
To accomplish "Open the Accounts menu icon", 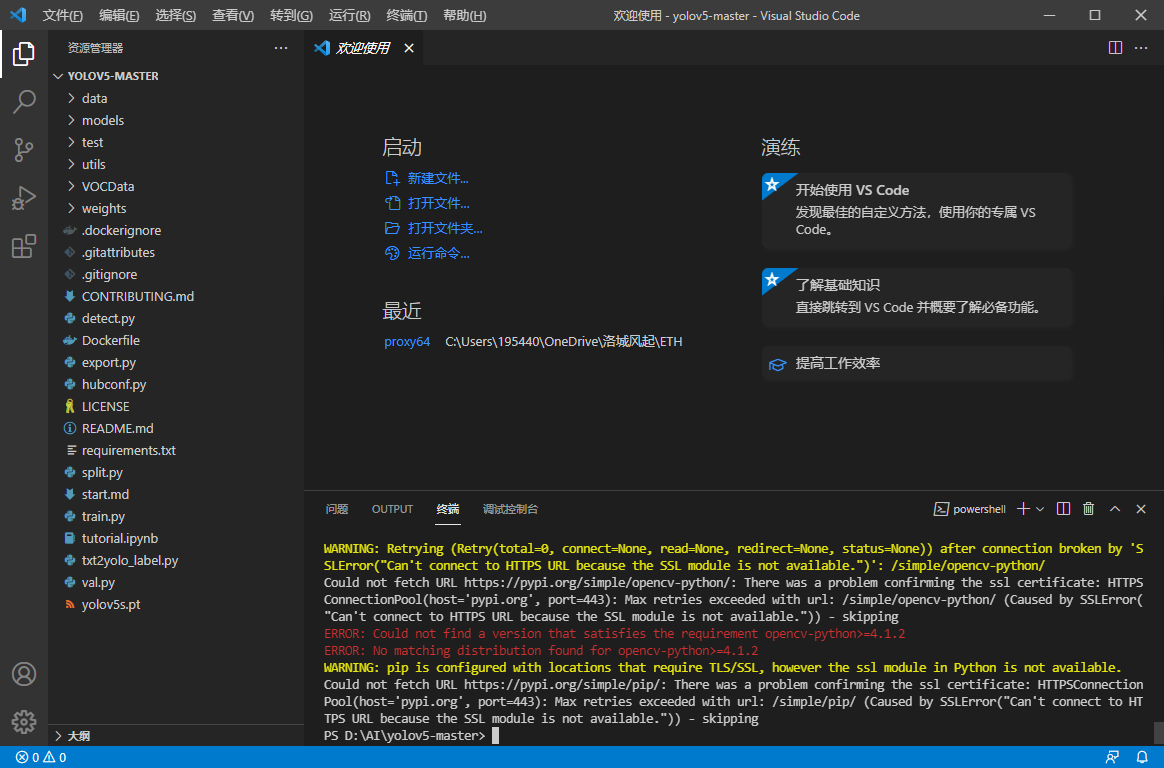I will pos(24,674).
